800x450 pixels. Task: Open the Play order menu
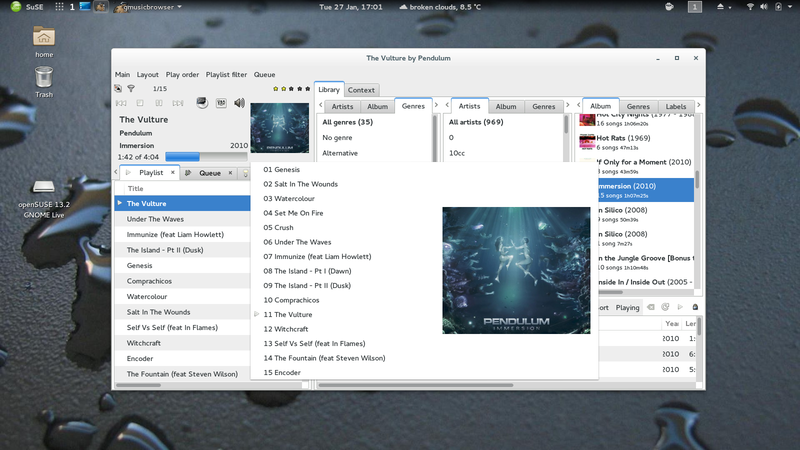coord(182,74)
